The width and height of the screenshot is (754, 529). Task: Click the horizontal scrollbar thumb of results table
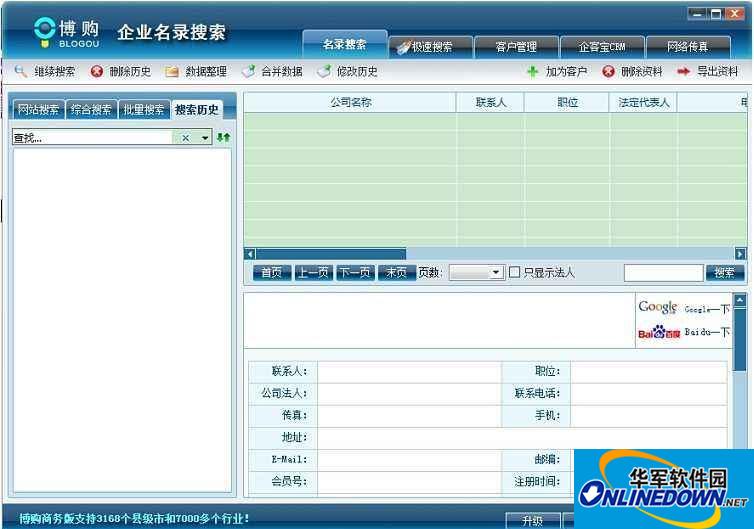tap(330, 254)
